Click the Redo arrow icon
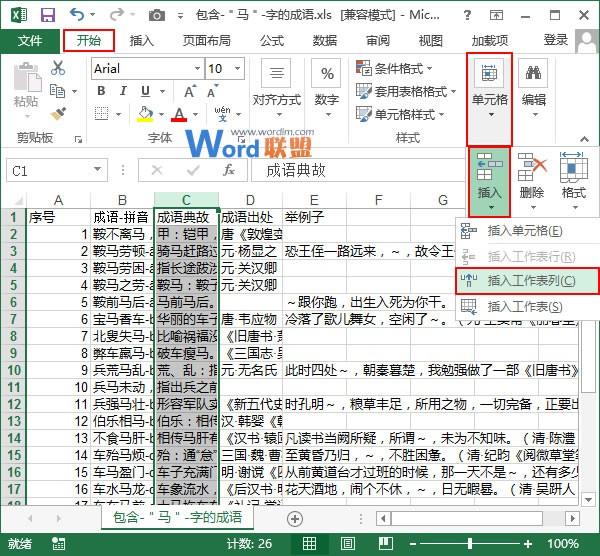This screenshot has width=600, height=556. pyautogui.click(x=116, y=15)
